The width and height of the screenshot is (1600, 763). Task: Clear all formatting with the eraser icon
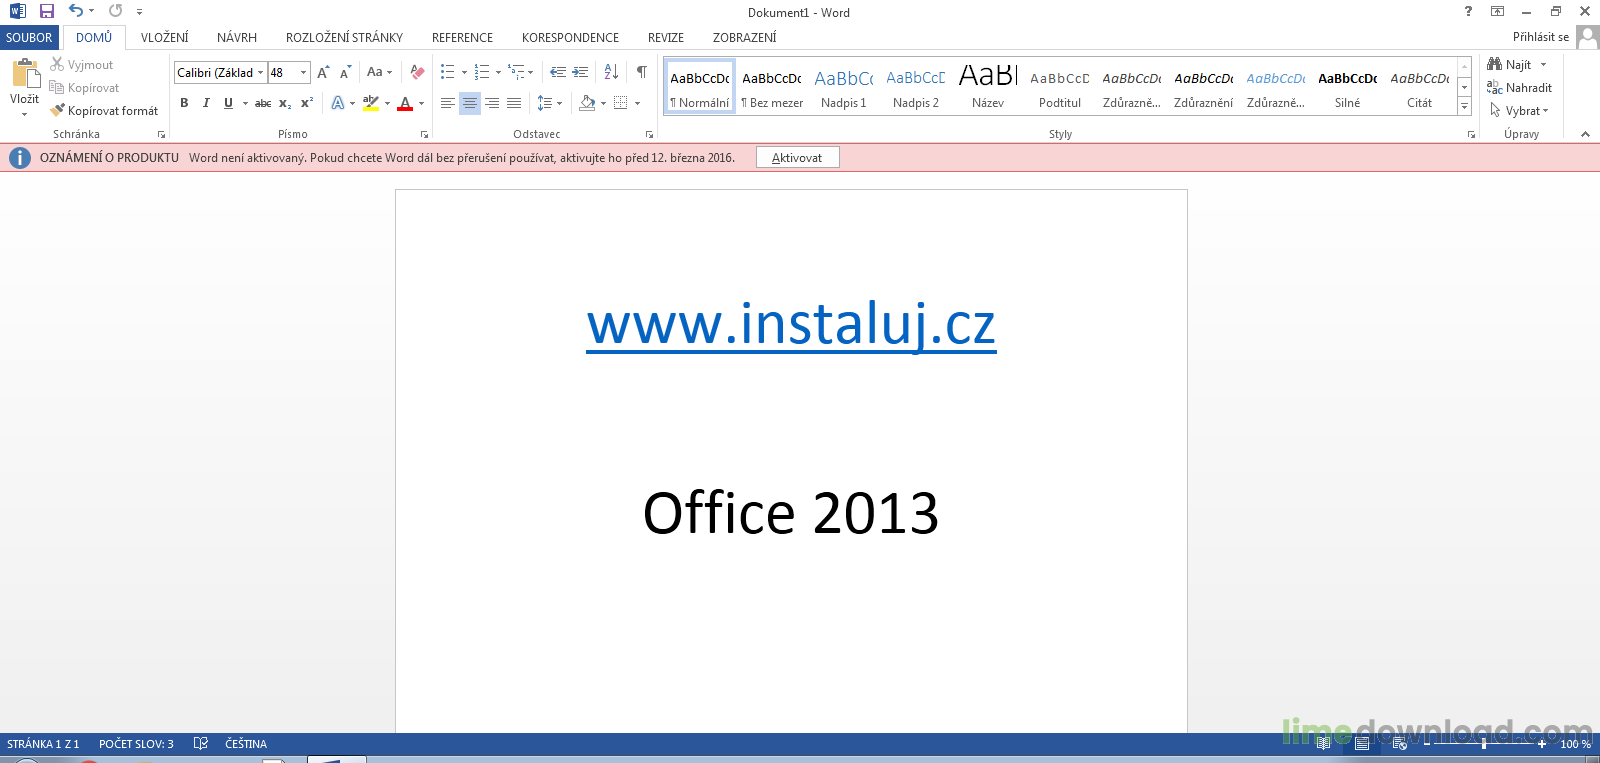(418, 72)
